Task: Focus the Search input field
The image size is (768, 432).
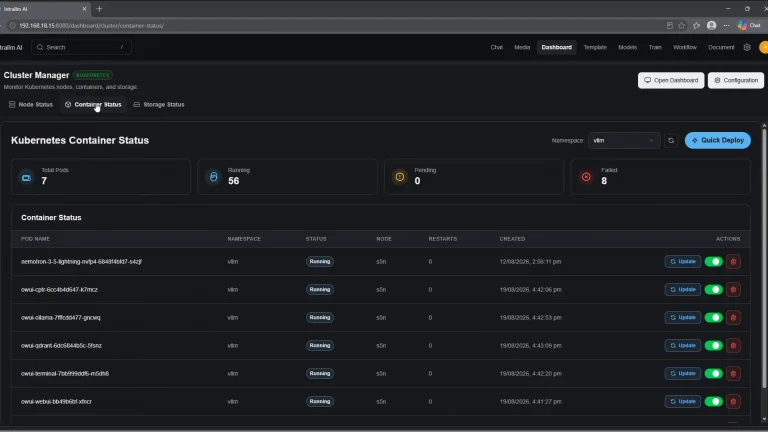Action: 82,48
